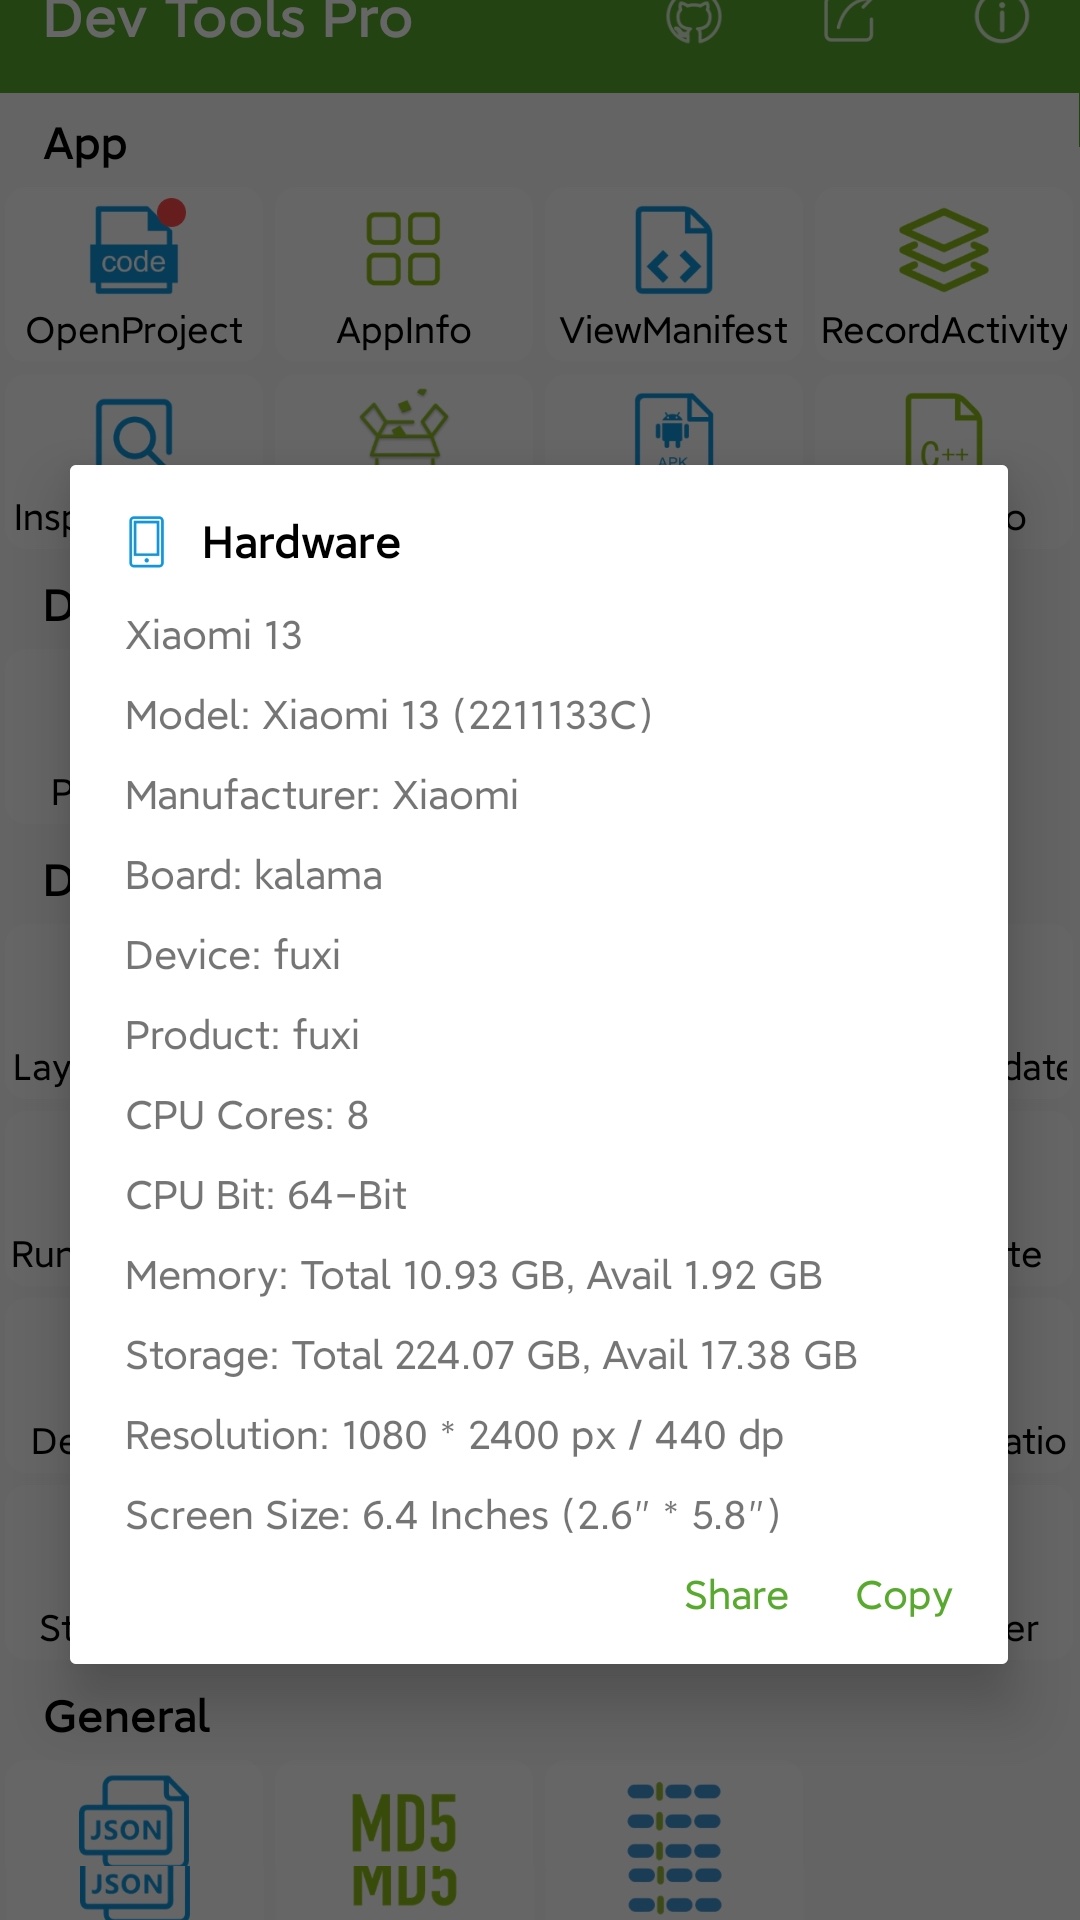
Task: Open the striped list tool icon
Action: [x=674, y=1848]
